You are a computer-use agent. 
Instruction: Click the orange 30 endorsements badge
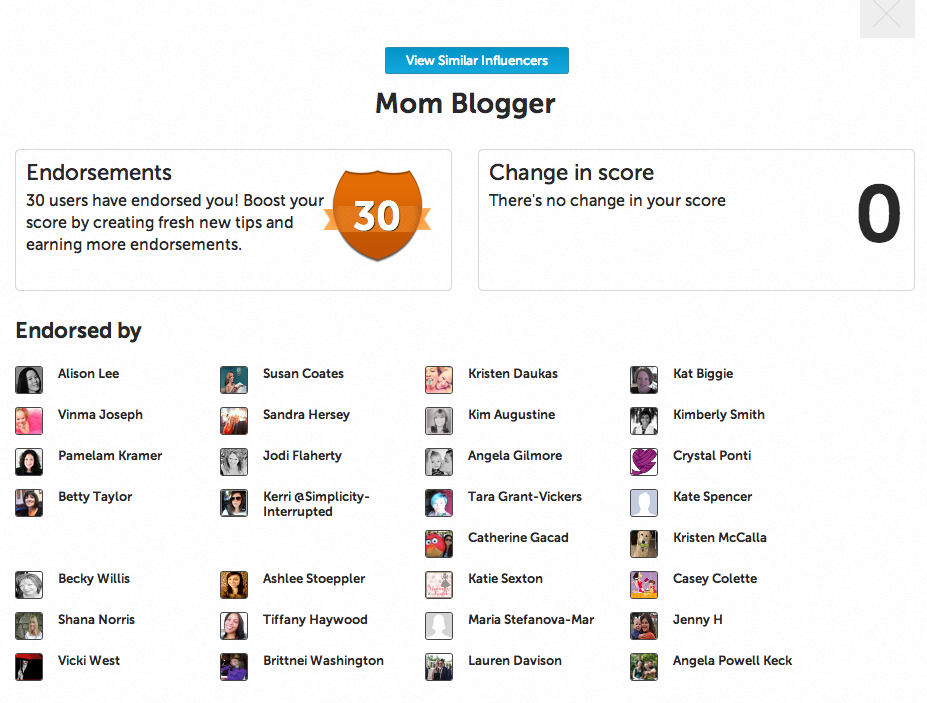(377, 215)
